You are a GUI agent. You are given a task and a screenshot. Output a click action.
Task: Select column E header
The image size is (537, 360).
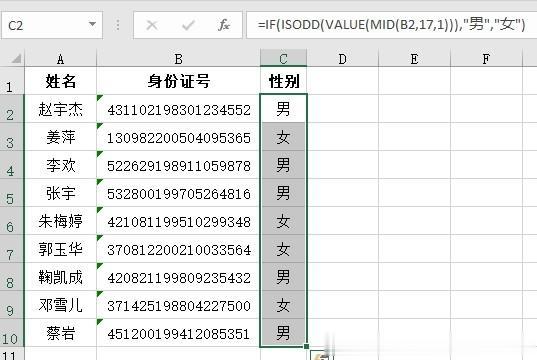pyautogui.click(x=414, y=59)
